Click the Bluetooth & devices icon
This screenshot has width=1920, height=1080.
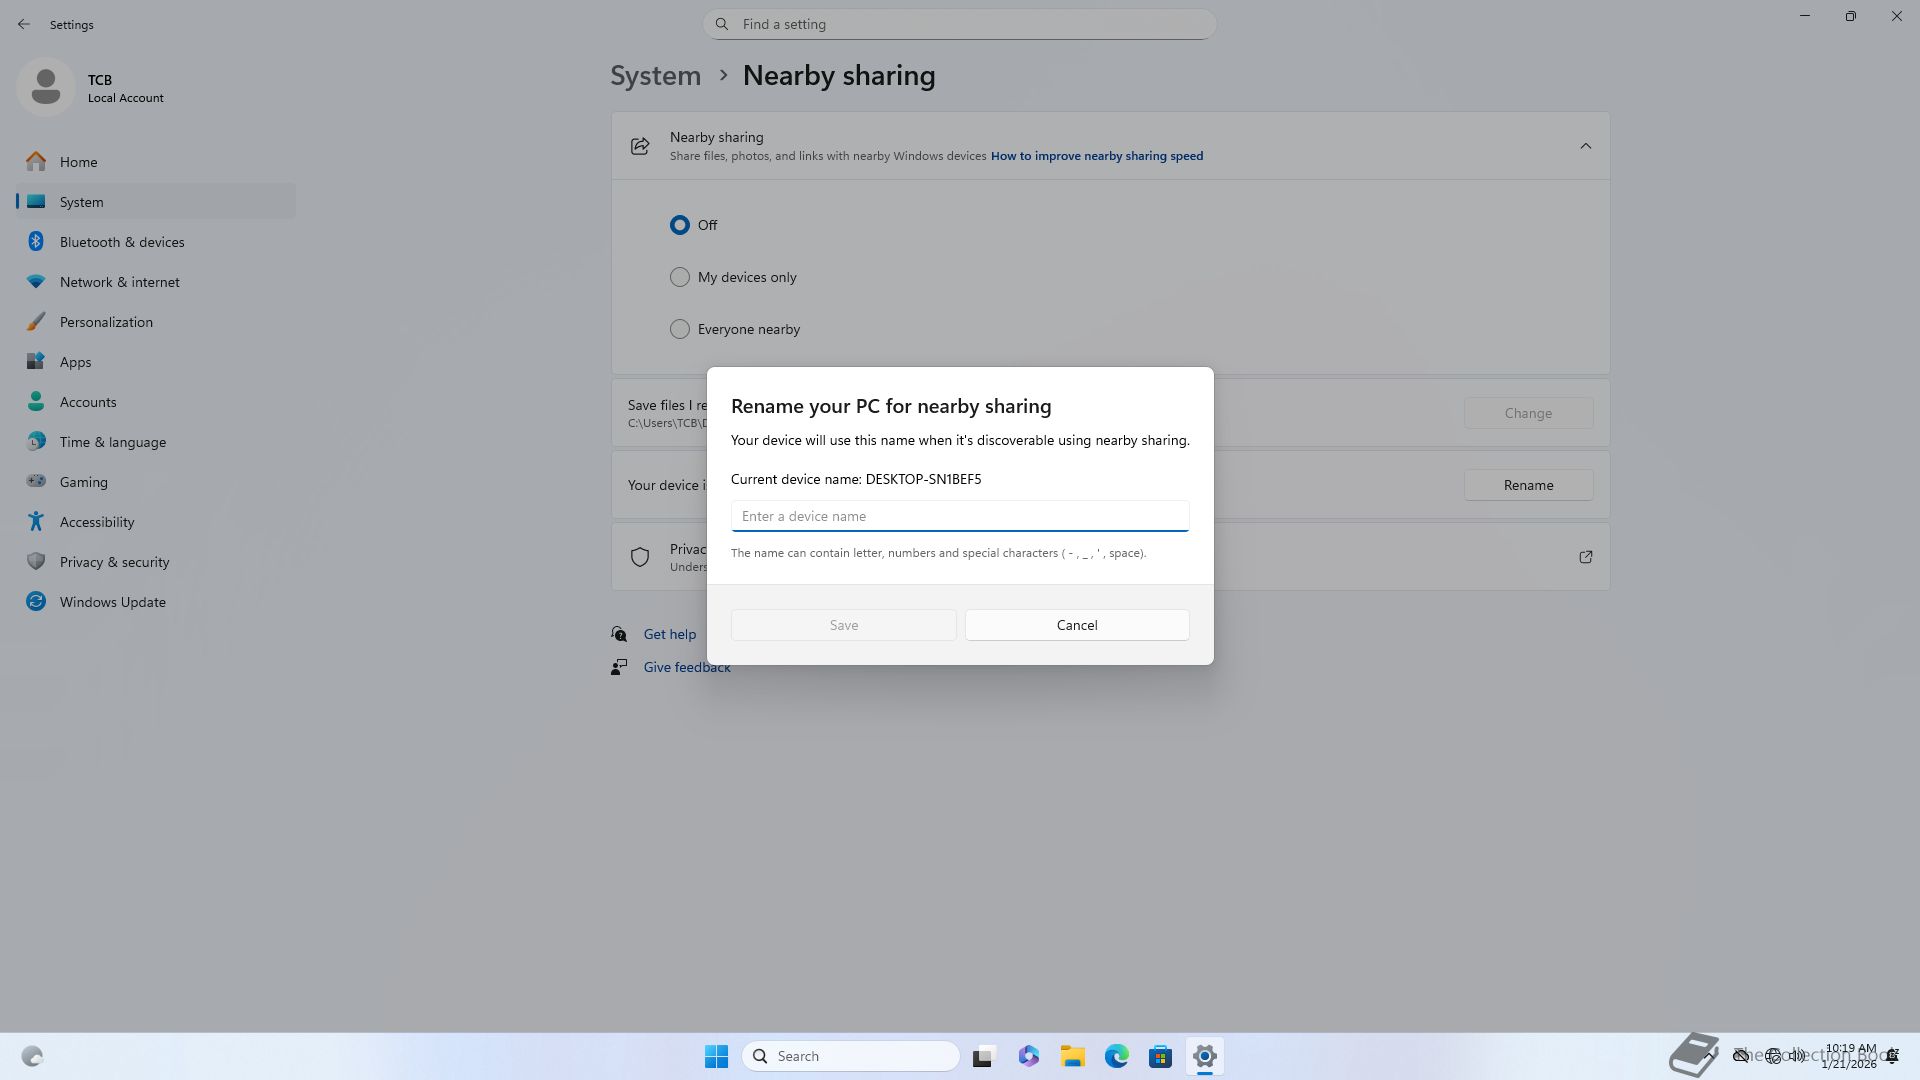36,242
